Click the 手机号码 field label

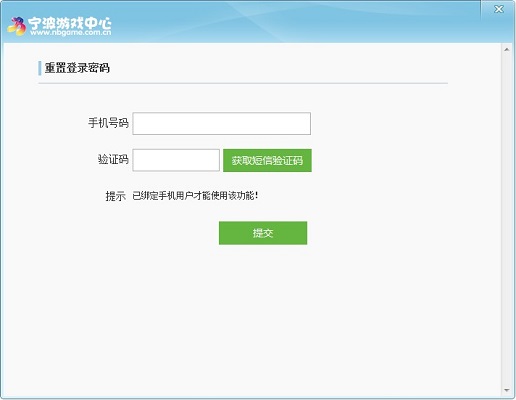[x=108, y=123]
